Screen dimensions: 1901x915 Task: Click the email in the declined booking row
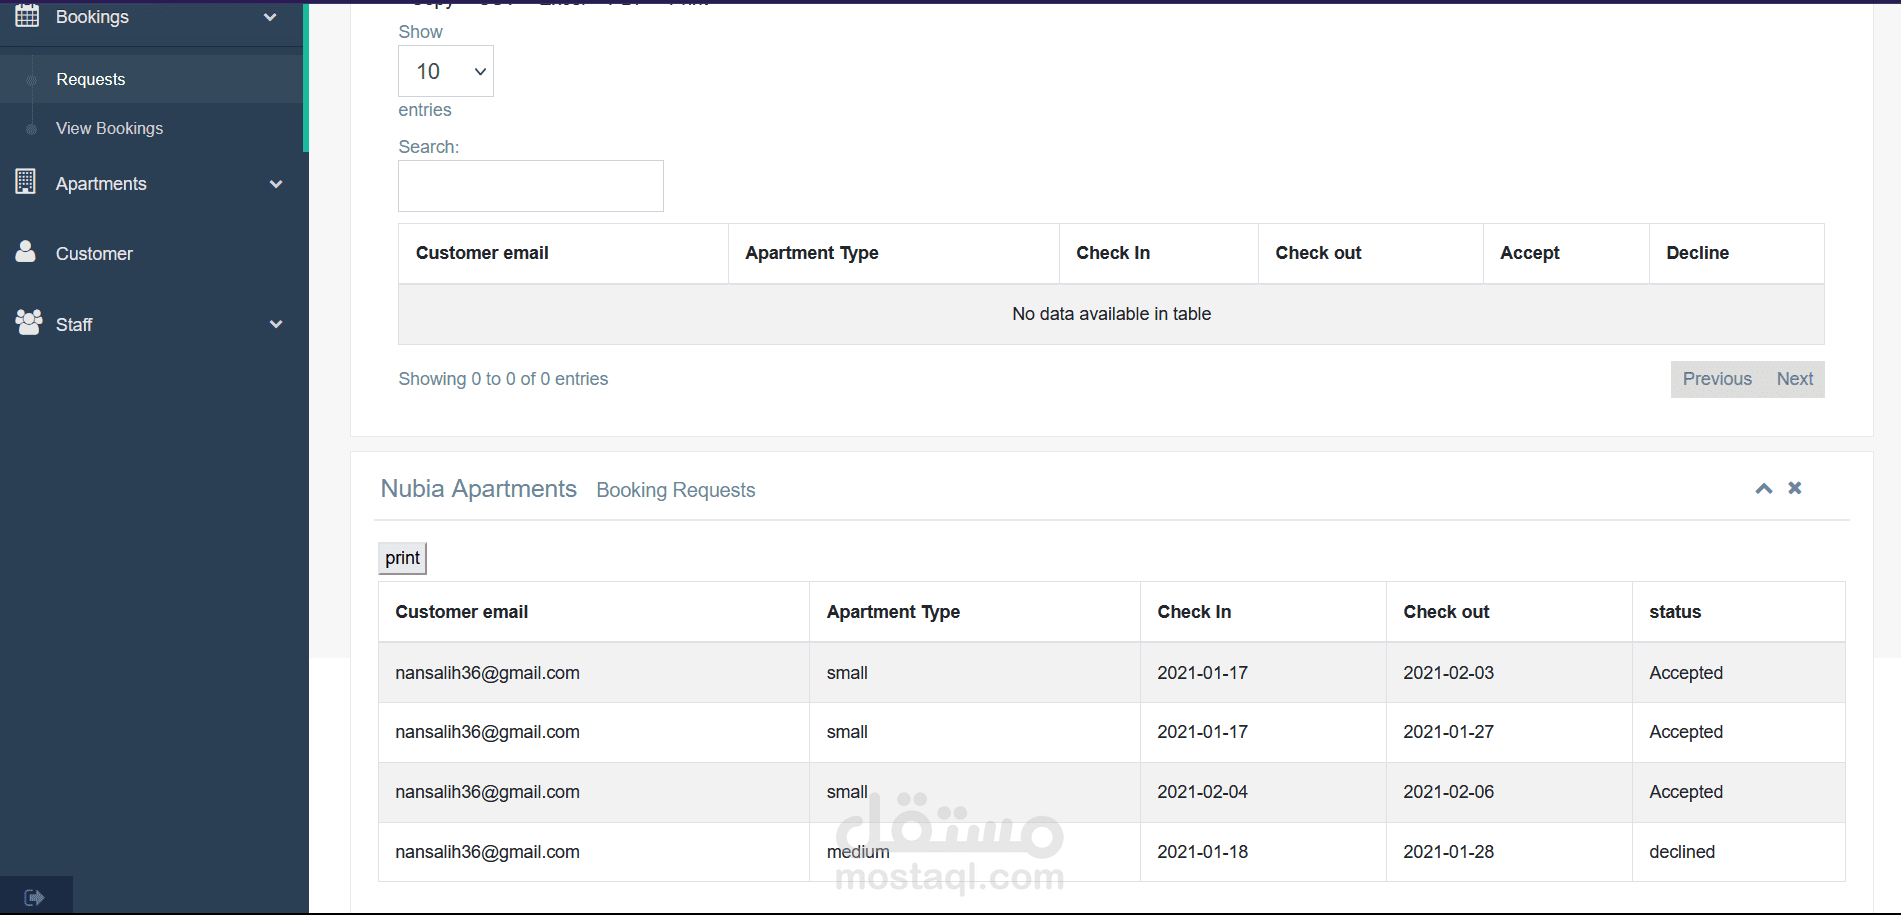coord(487,852)
